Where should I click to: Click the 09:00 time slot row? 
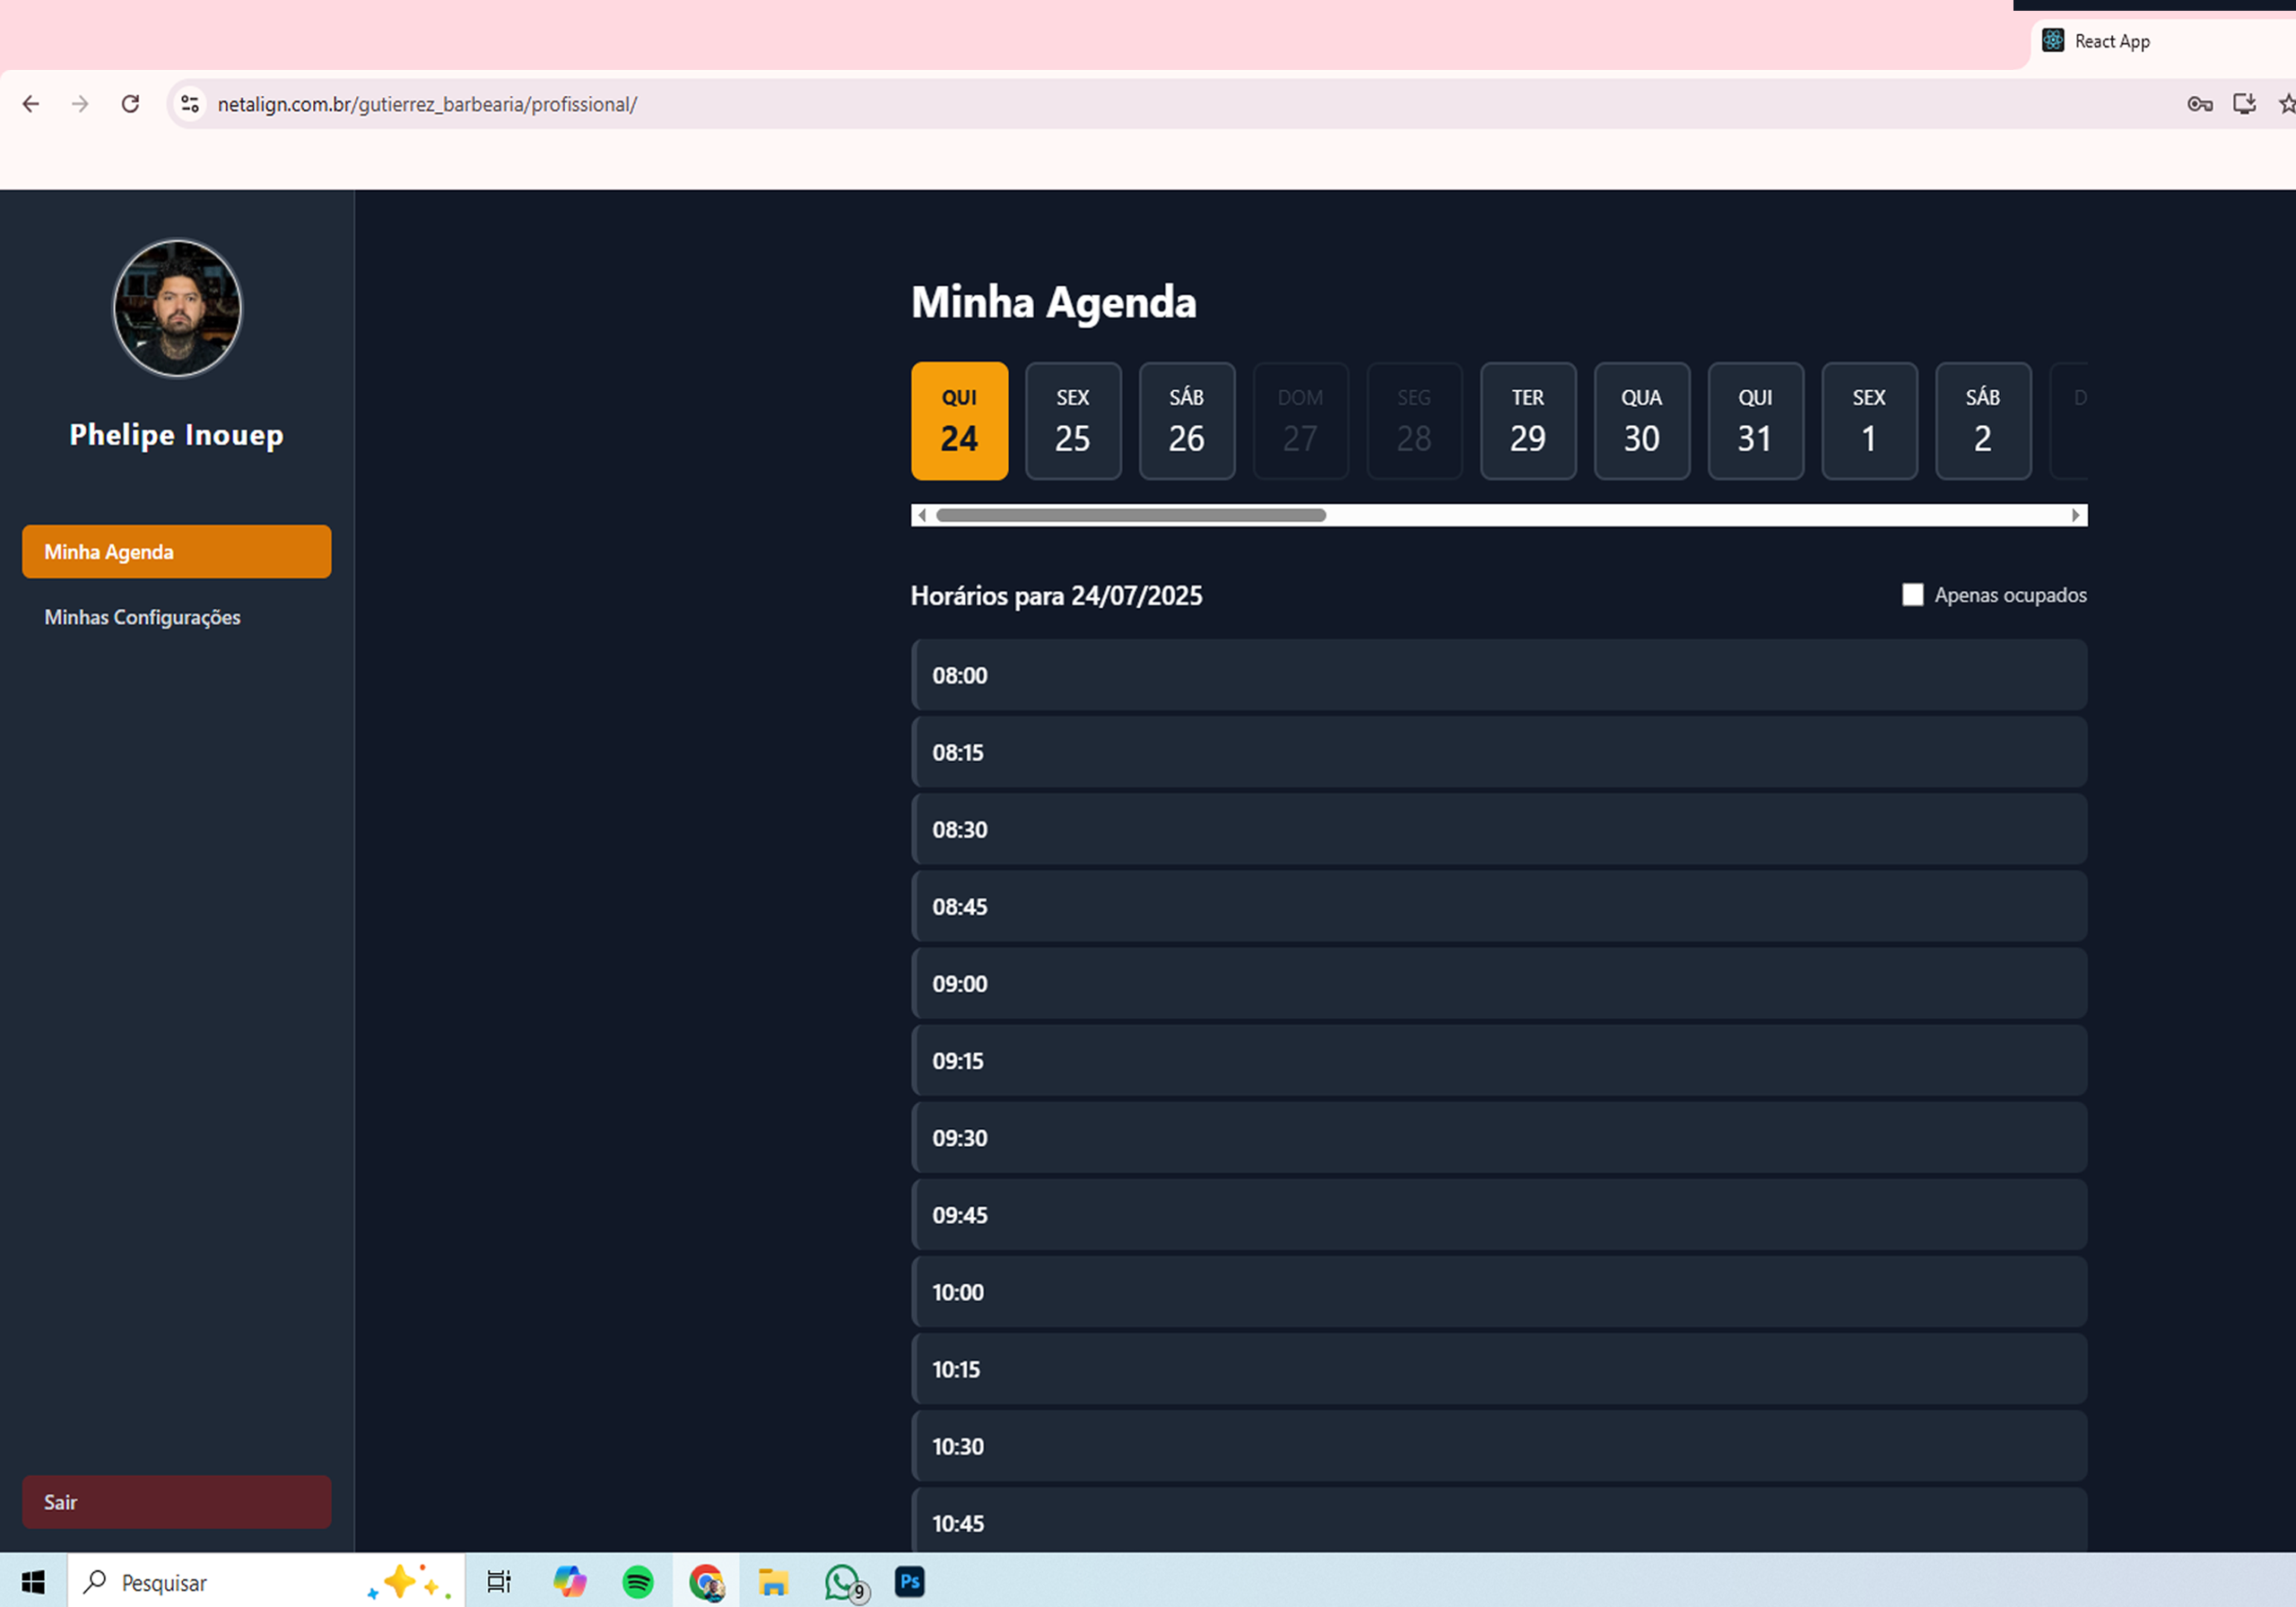click(x=1498, y=984)
